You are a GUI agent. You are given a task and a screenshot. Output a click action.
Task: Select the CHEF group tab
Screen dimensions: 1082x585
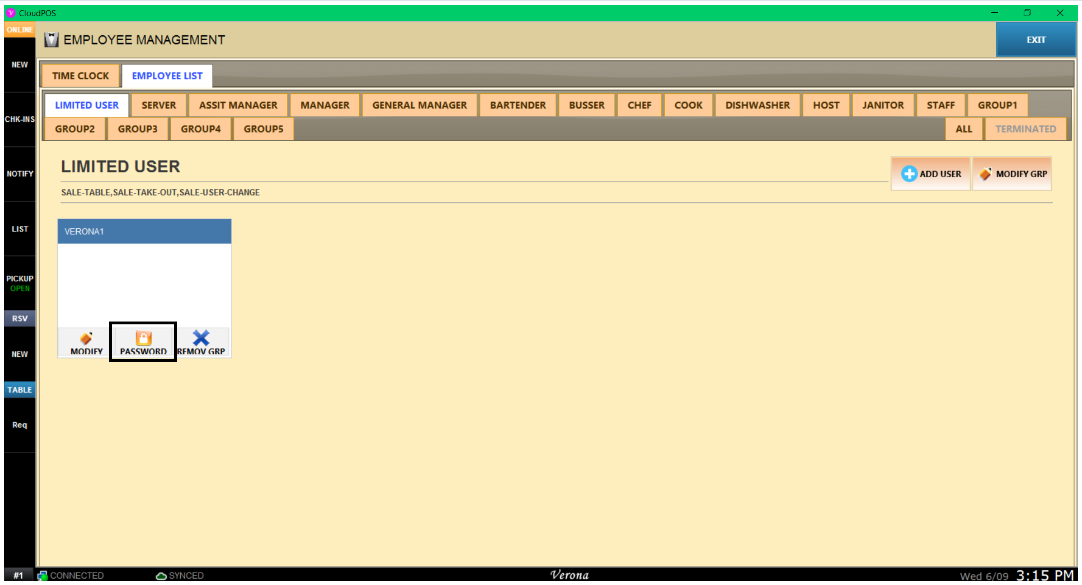[640, 105]
